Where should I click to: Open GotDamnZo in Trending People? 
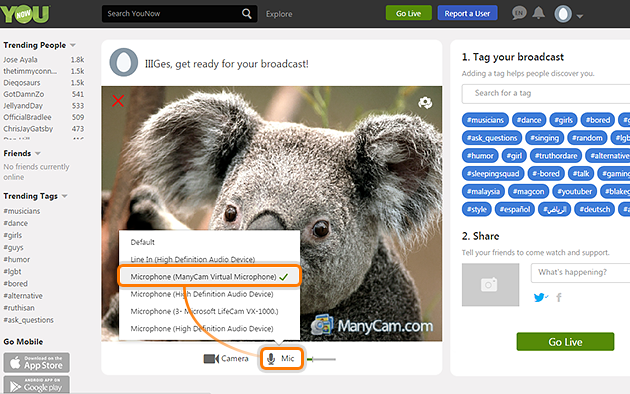coord(24,94)
